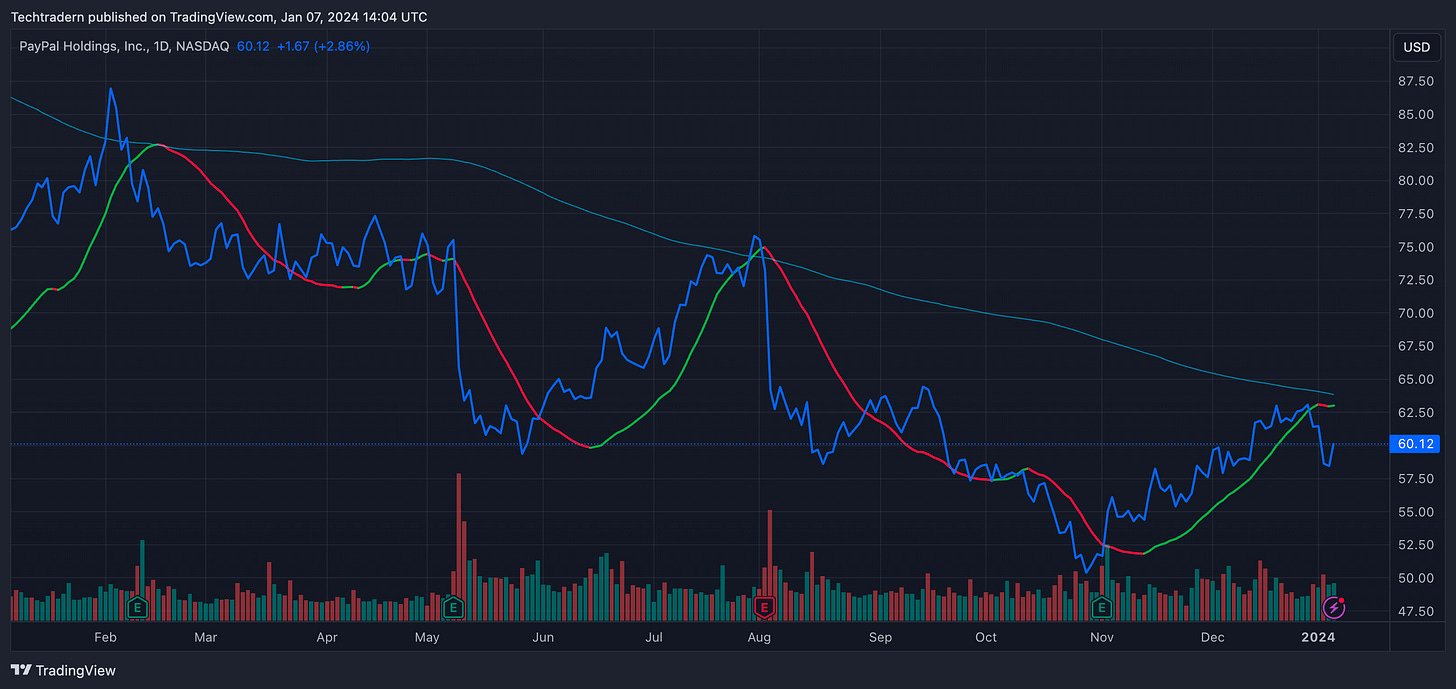
Task: Click the TradingView logo at bottom left
Action: (x=63, y=670)
